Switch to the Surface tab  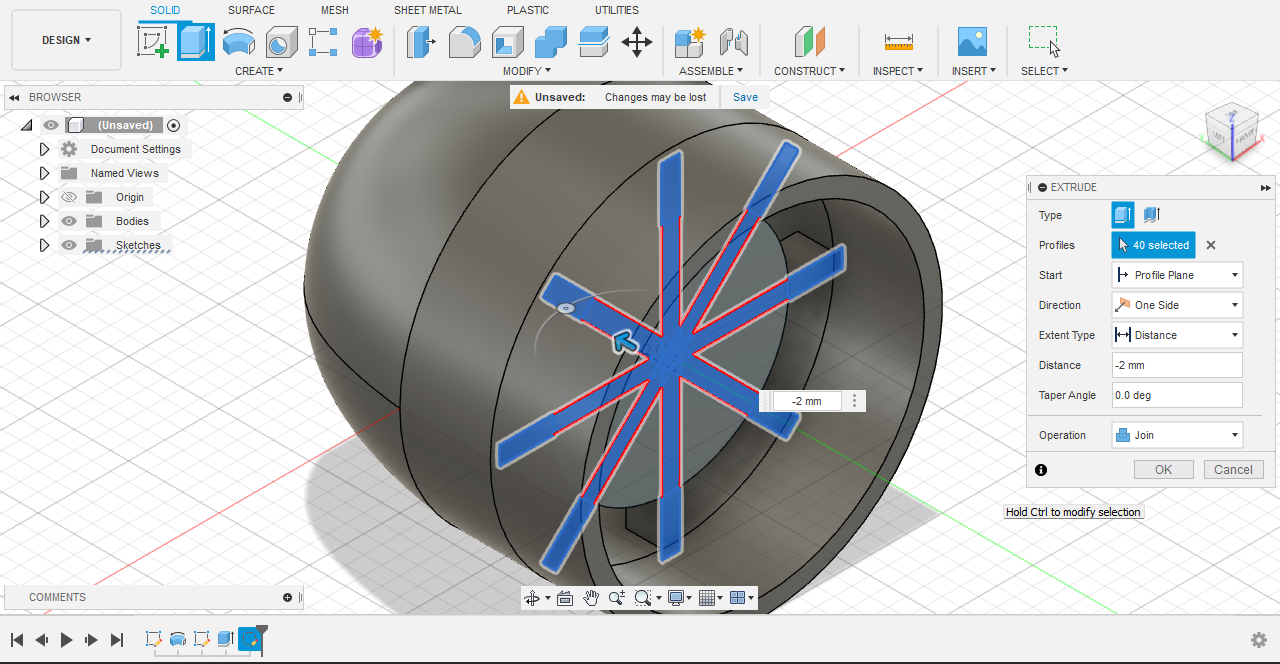pyautogui.click(x=251, y=10)
